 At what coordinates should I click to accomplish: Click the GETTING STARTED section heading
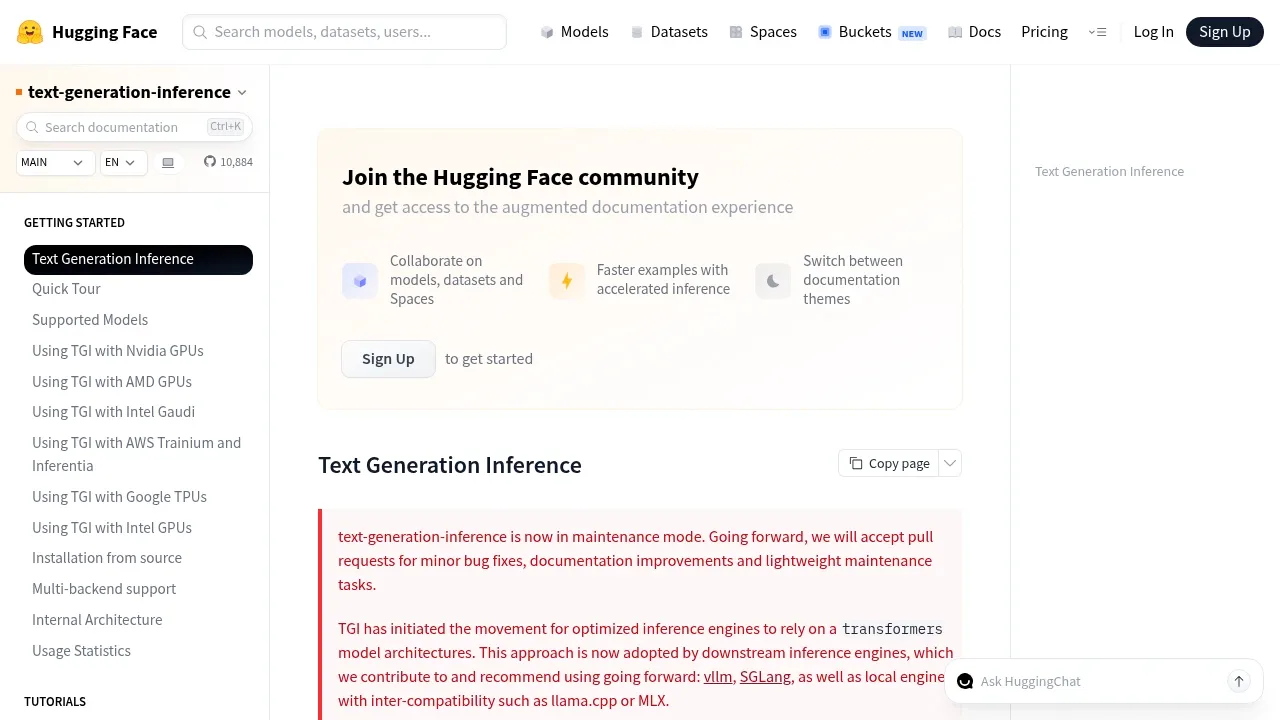(x=74, y=223)
